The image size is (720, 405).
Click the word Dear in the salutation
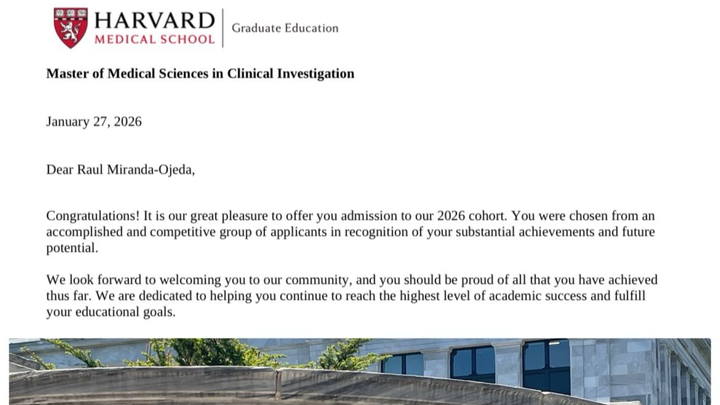(61, 170)
